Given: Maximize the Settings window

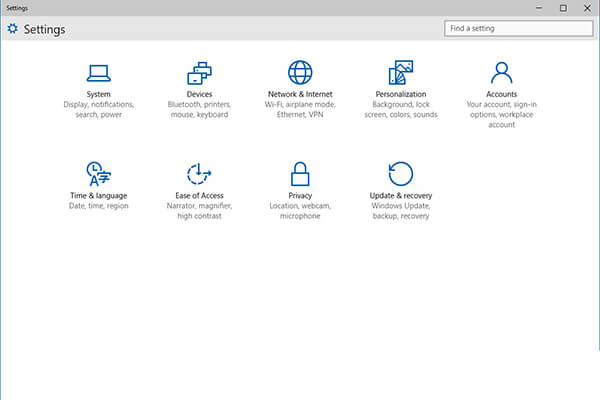Looking at the screenshot, I should pyautogui.click(x=563, y=8).
